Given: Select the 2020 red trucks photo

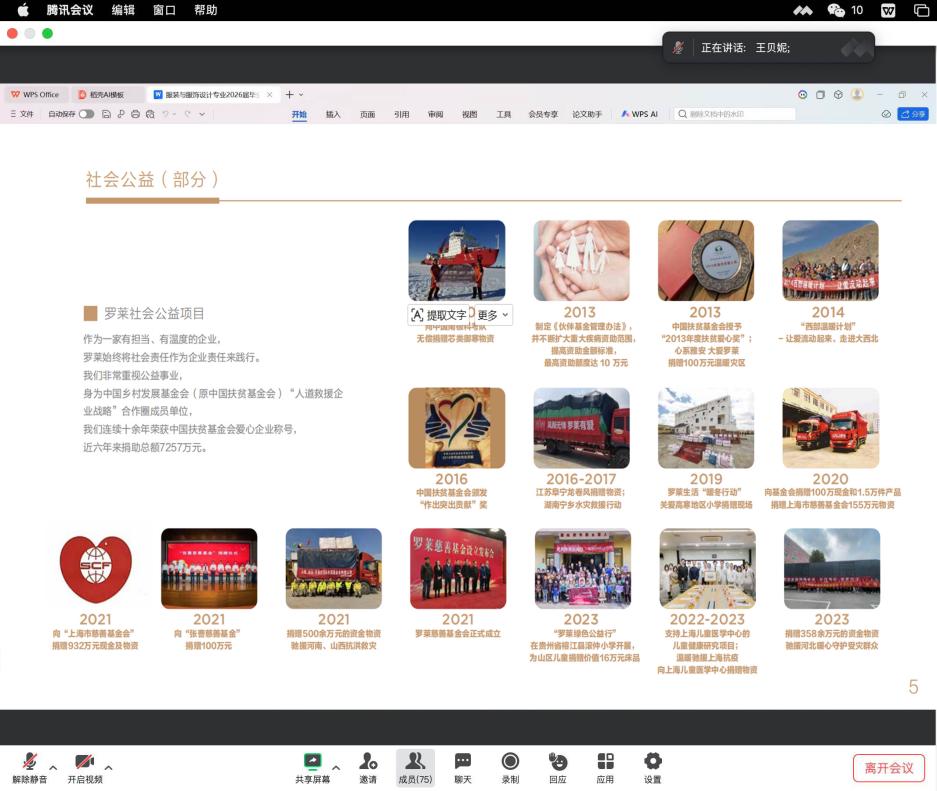Looking at the screenshot, I should tap(831, 428).
